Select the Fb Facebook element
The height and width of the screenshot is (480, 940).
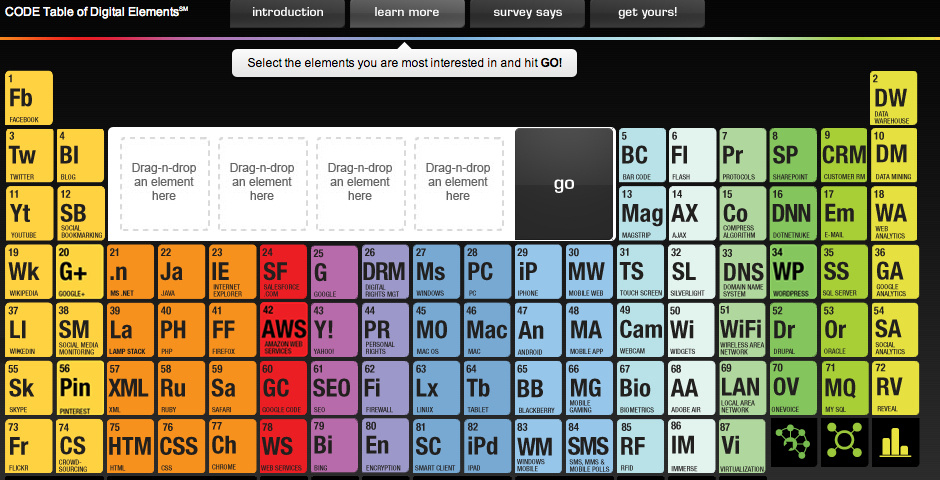point(29,98)
